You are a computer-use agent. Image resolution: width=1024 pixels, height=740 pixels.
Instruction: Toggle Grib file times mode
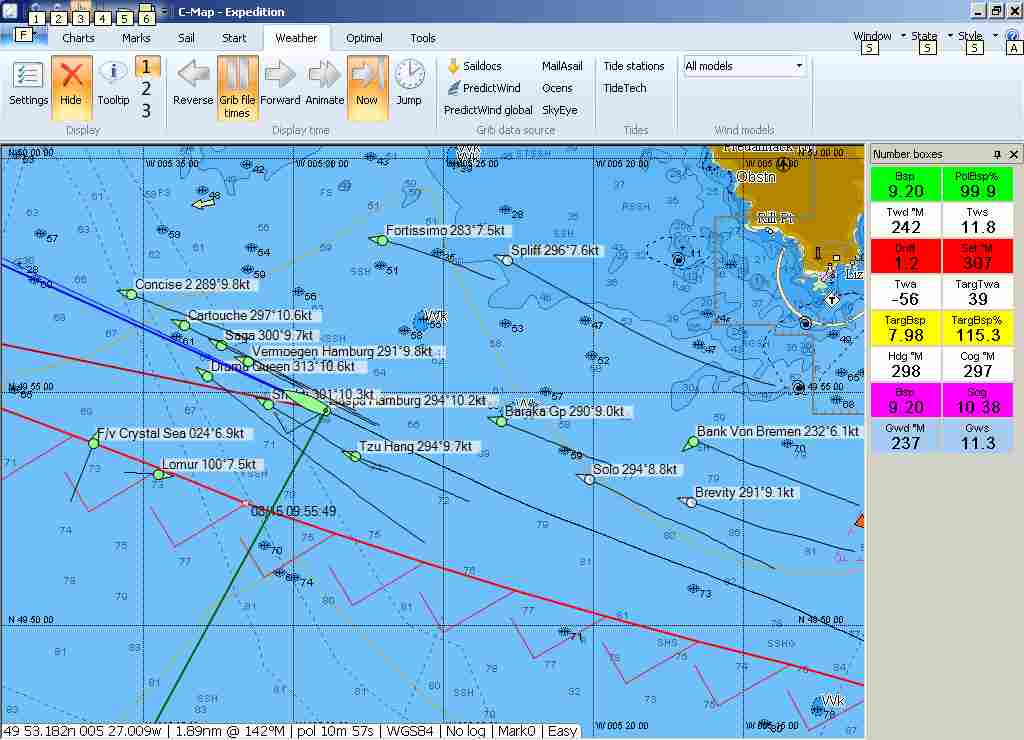tap(237, 86)
